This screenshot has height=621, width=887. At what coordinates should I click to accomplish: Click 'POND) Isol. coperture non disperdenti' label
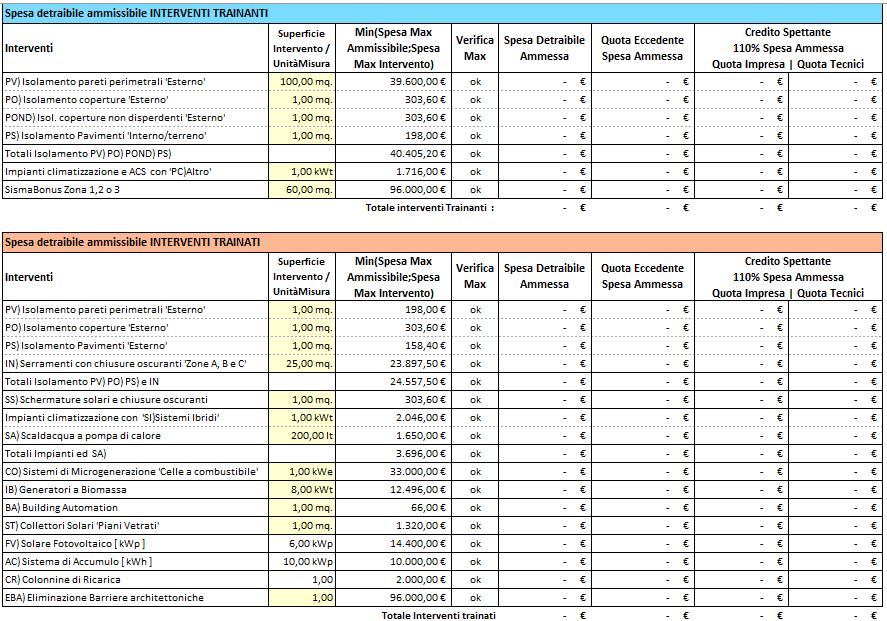pos(115,118)
